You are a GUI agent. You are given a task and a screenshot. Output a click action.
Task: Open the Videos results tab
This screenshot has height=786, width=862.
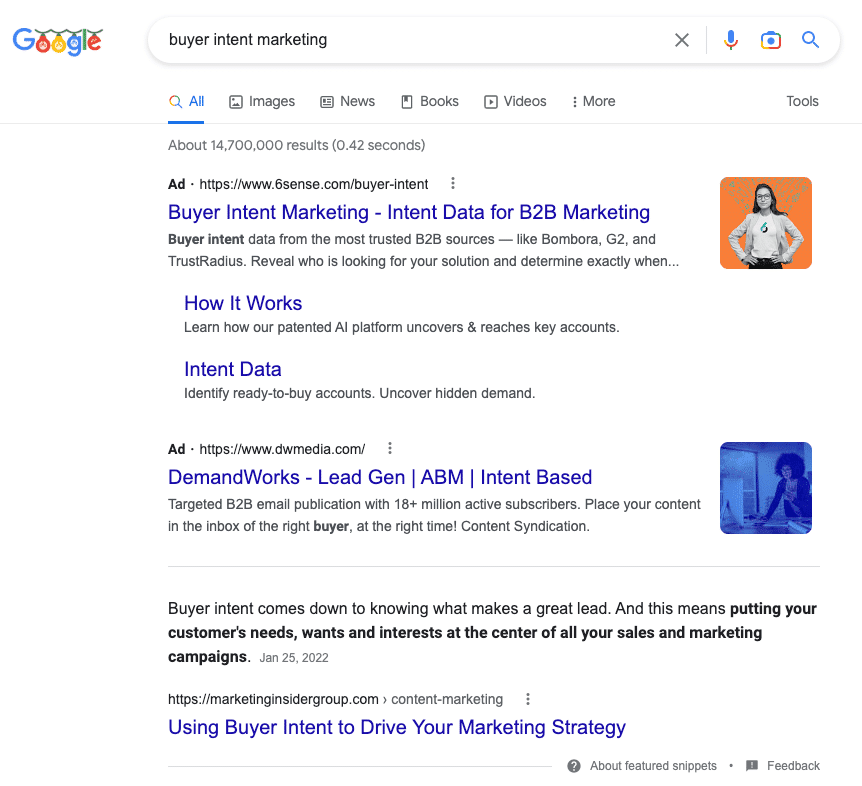click(515, 101)
